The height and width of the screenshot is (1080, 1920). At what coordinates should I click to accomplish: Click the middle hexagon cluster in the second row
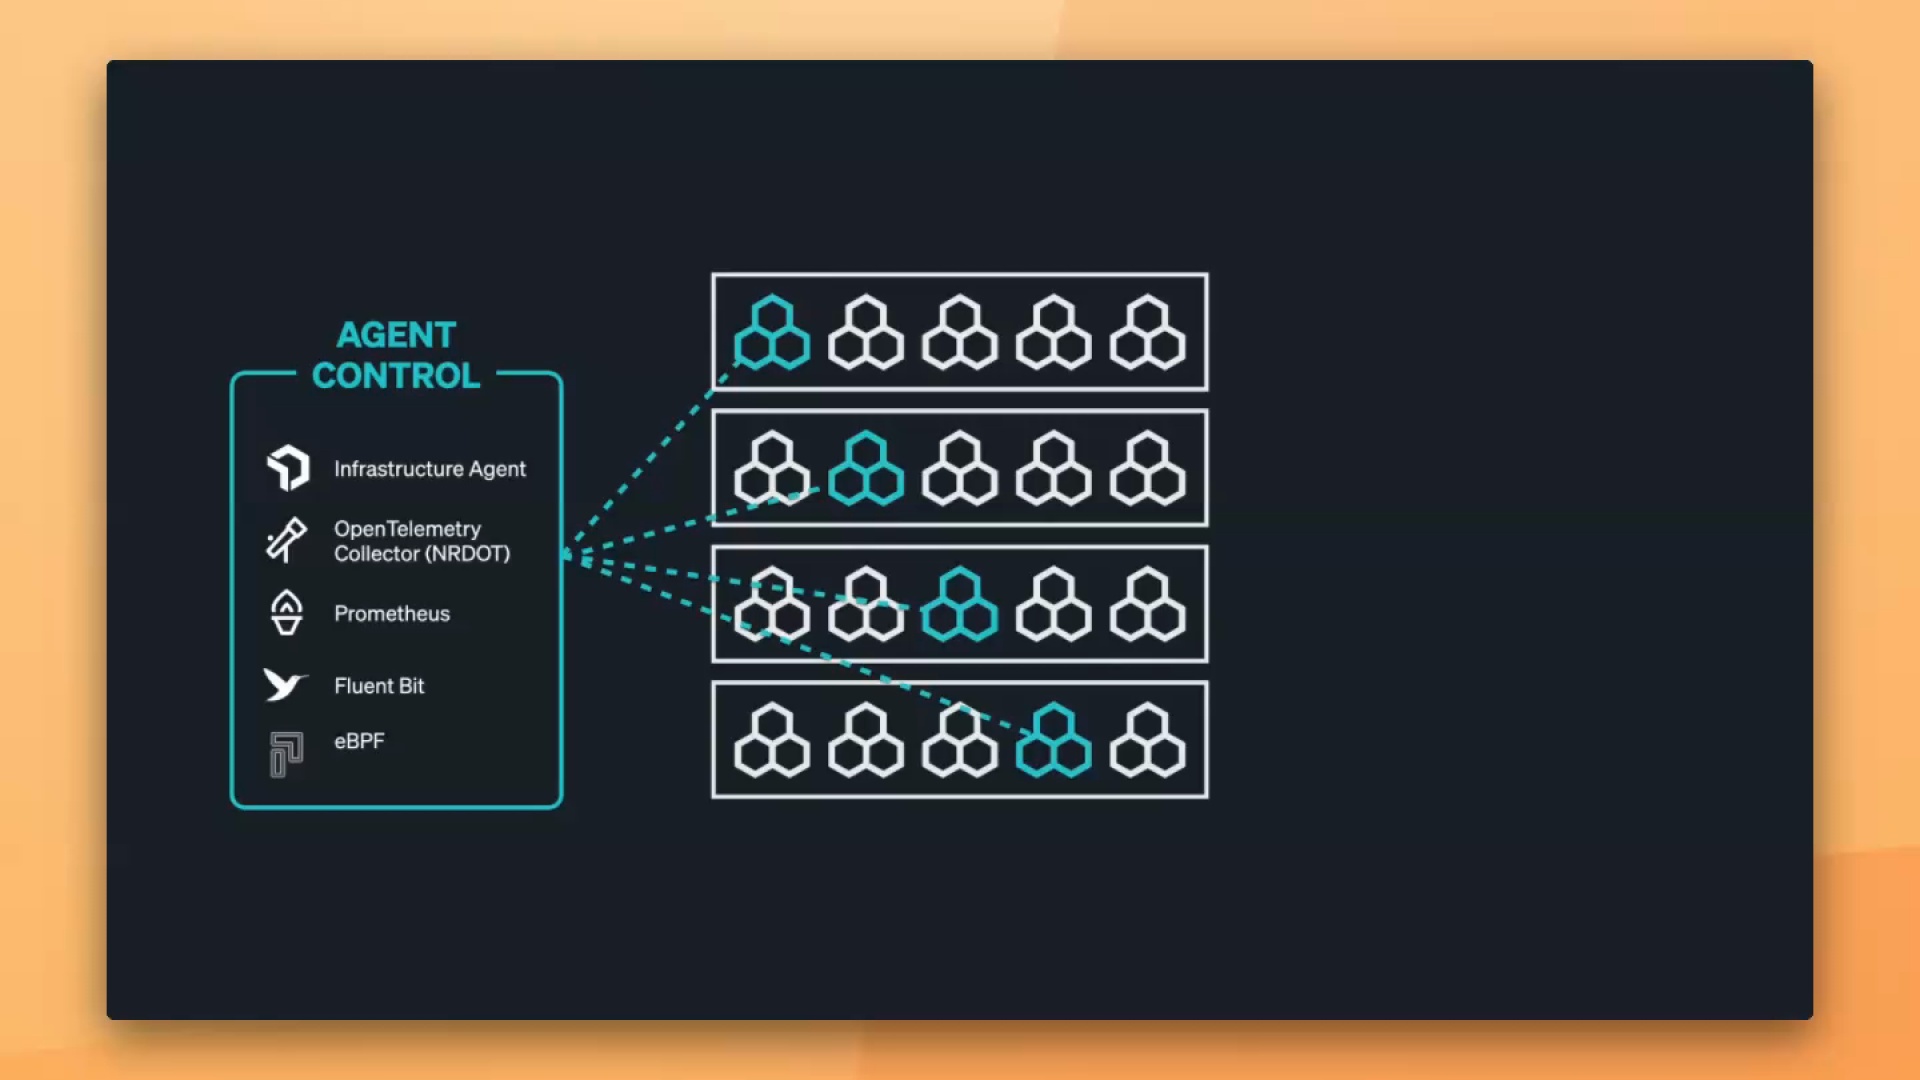[x=960, y=469]
